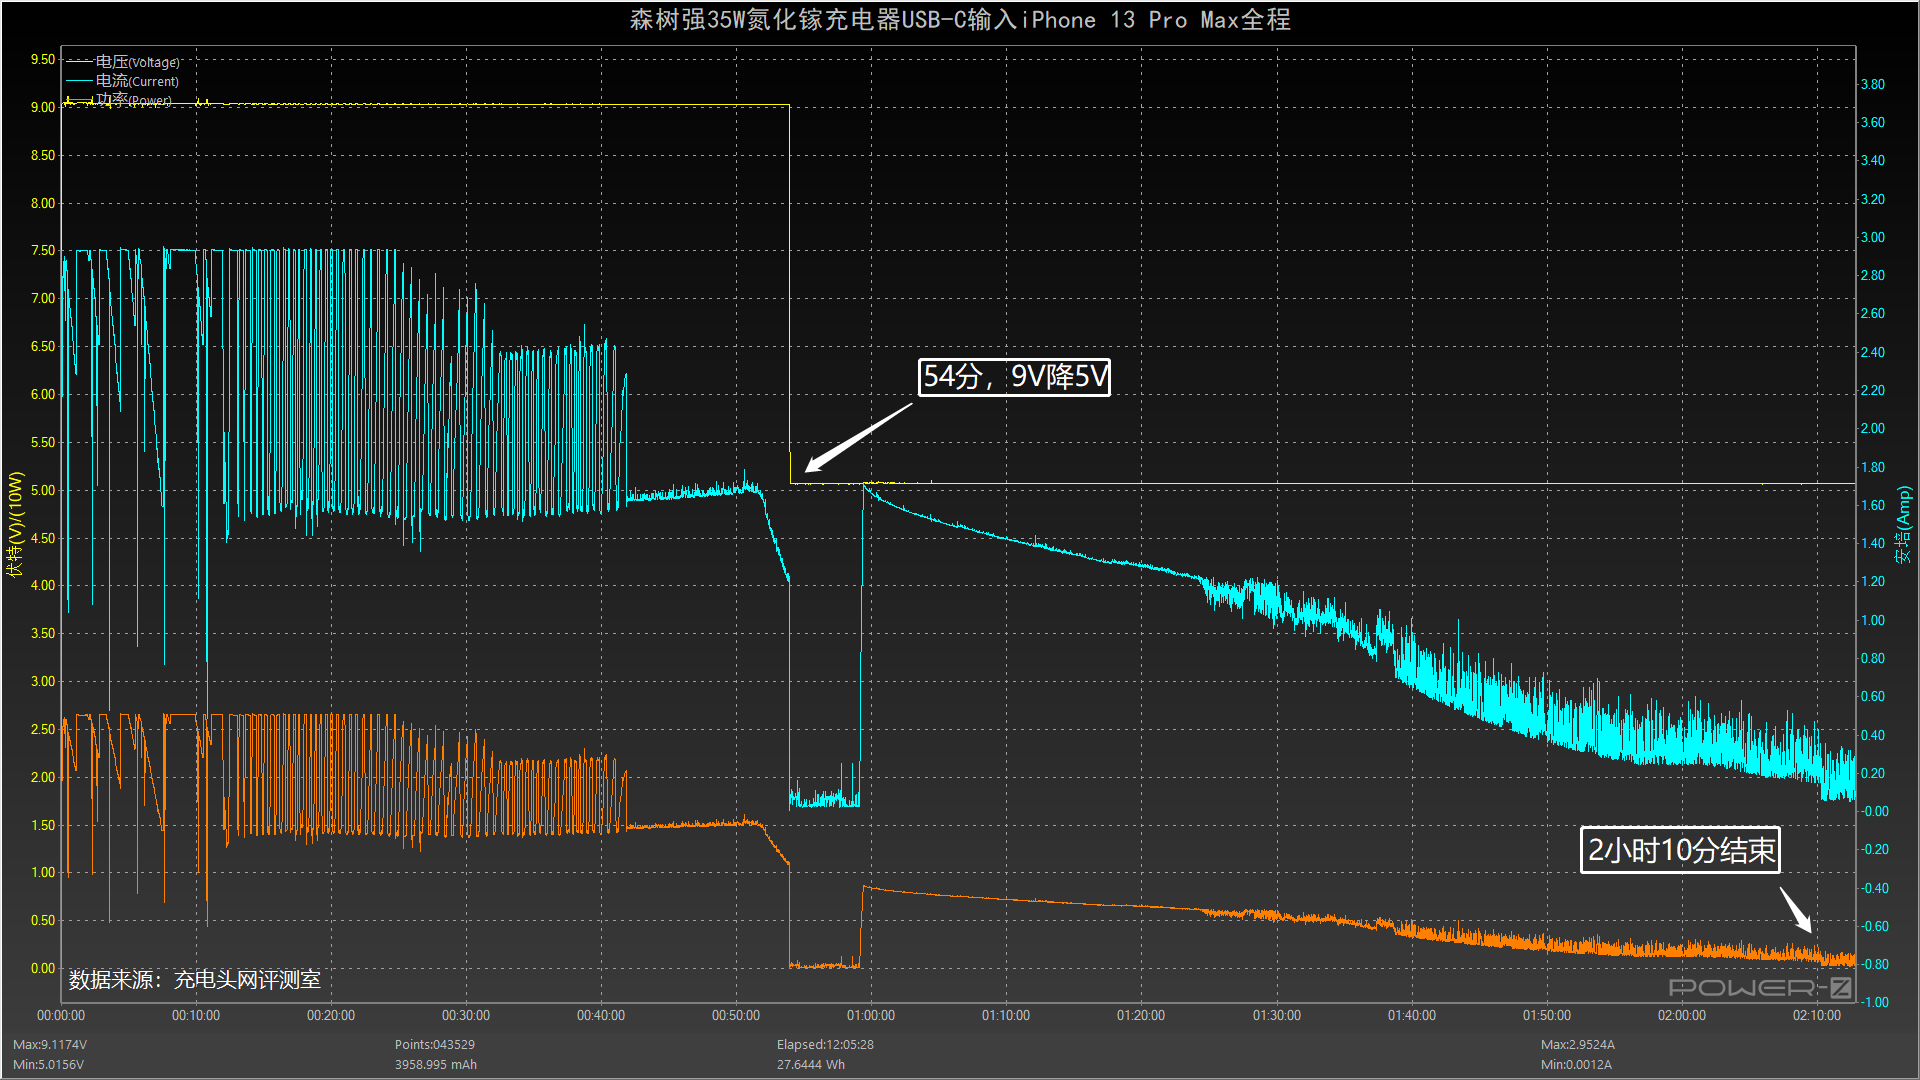Click the 电压(Voltage) legend entry

click(x=123, y=62)
